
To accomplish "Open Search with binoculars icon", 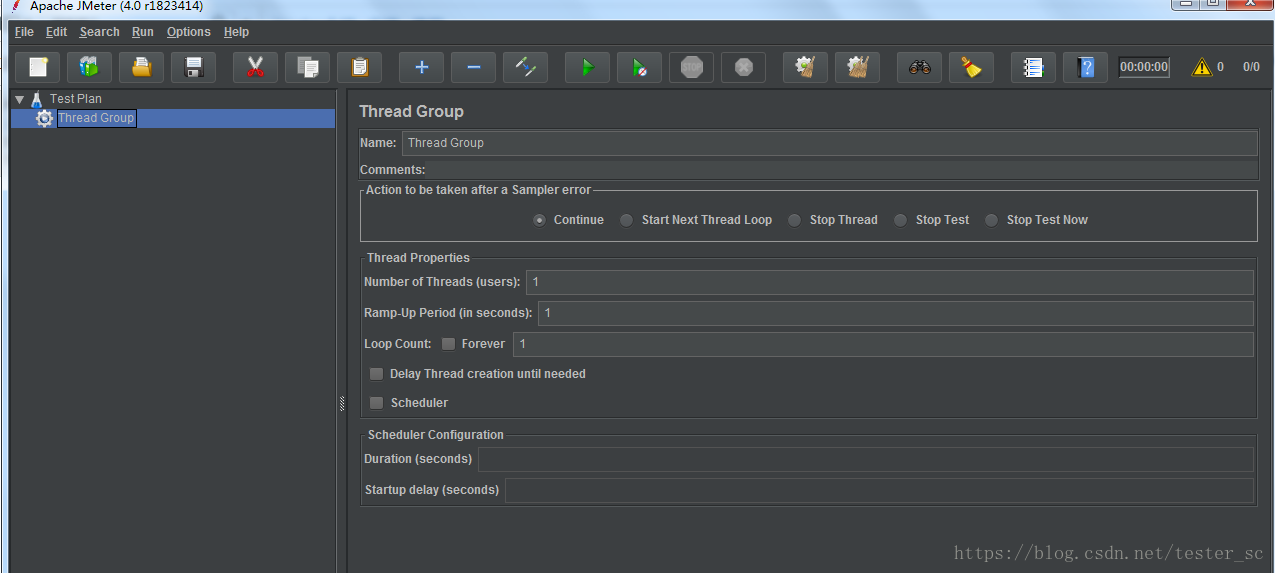I will point(920,67).
